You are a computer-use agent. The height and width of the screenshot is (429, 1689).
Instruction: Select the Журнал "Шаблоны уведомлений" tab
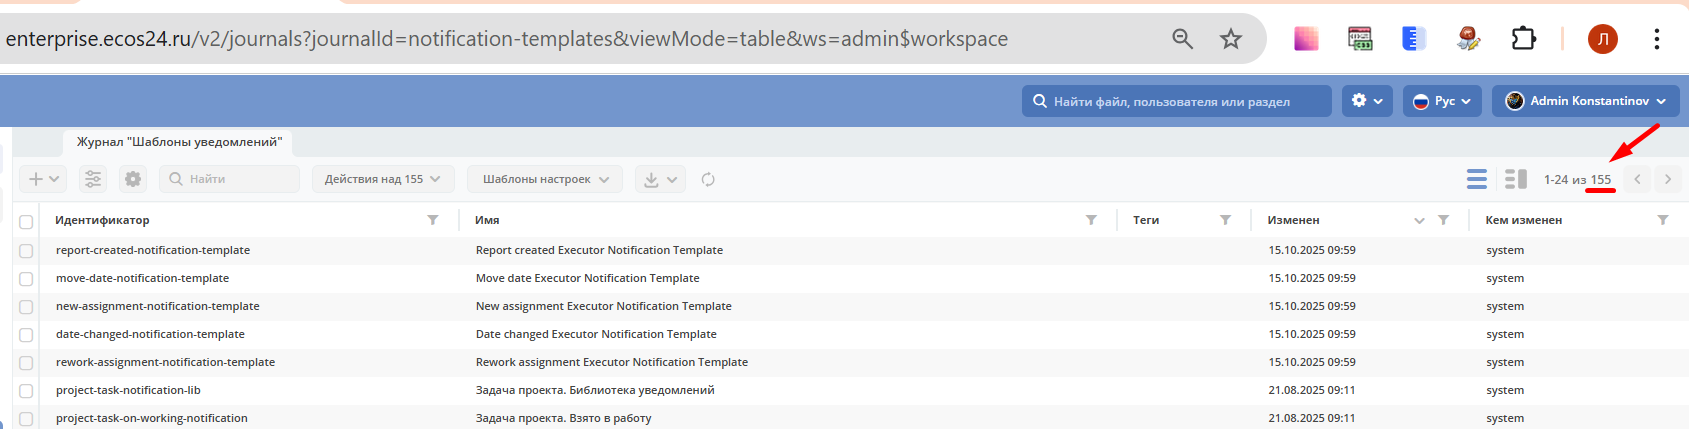(179, 142)
